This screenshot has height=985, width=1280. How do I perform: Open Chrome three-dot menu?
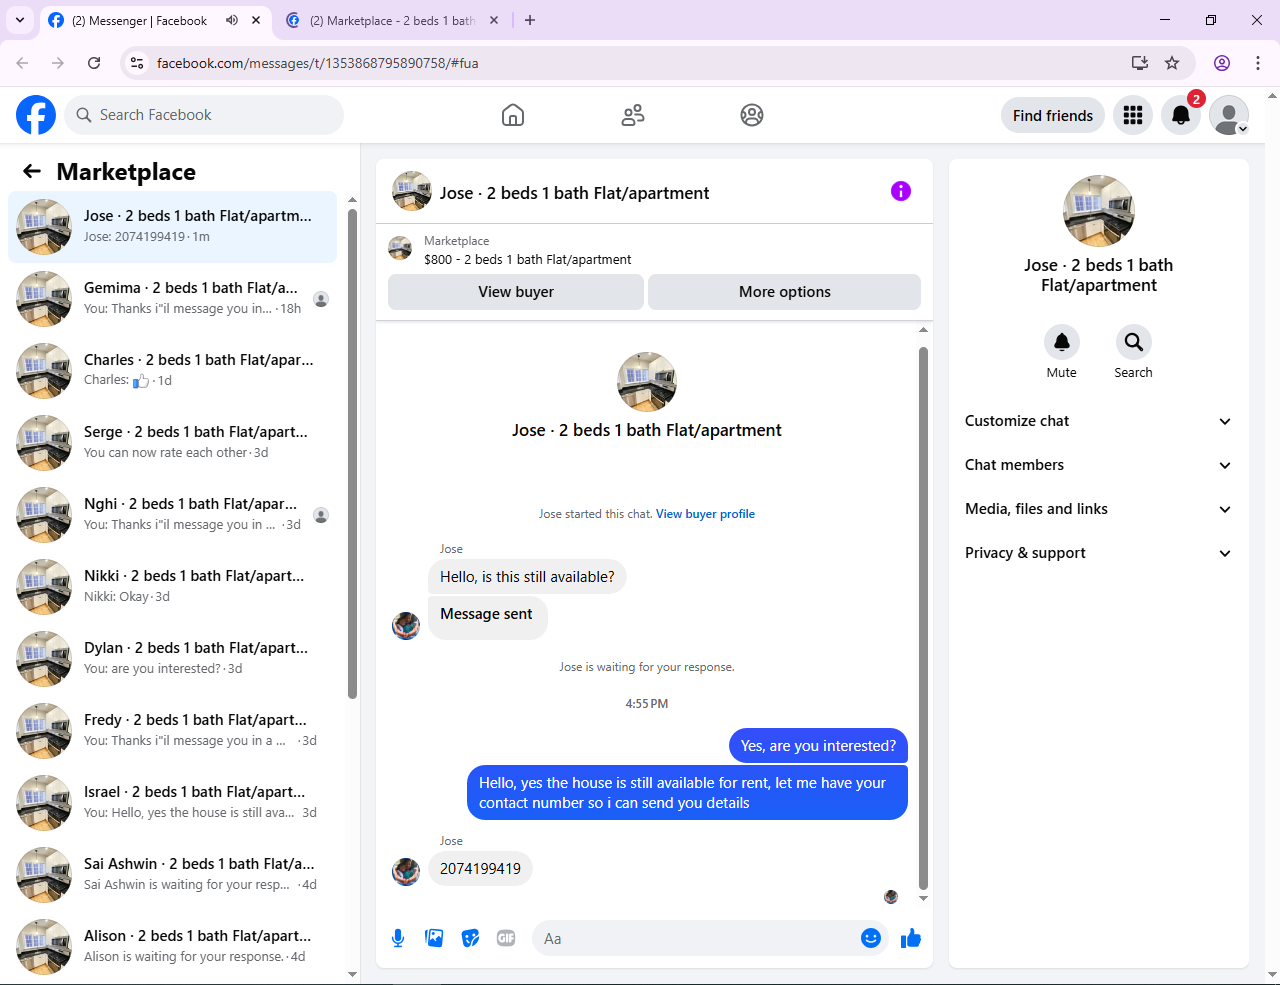click(x=1258, y=63)
